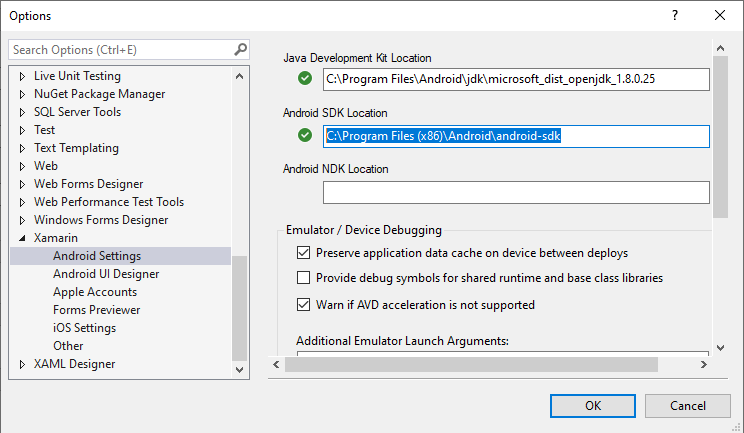Open iOS Settings page
This screenshot has height=433, width=744.
click(84, 328)
